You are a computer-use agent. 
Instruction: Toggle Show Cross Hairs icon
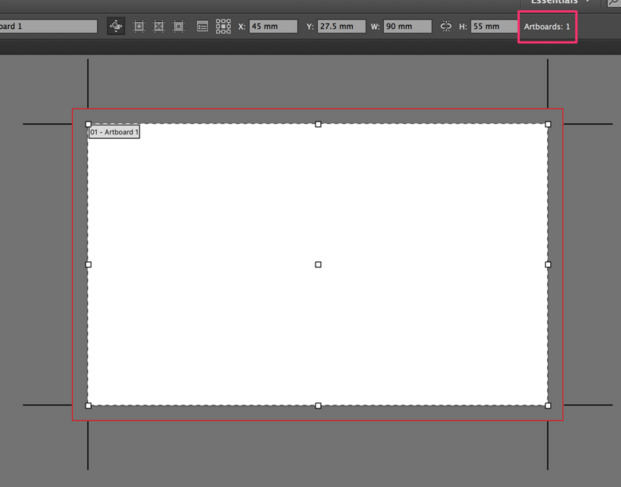159,27
